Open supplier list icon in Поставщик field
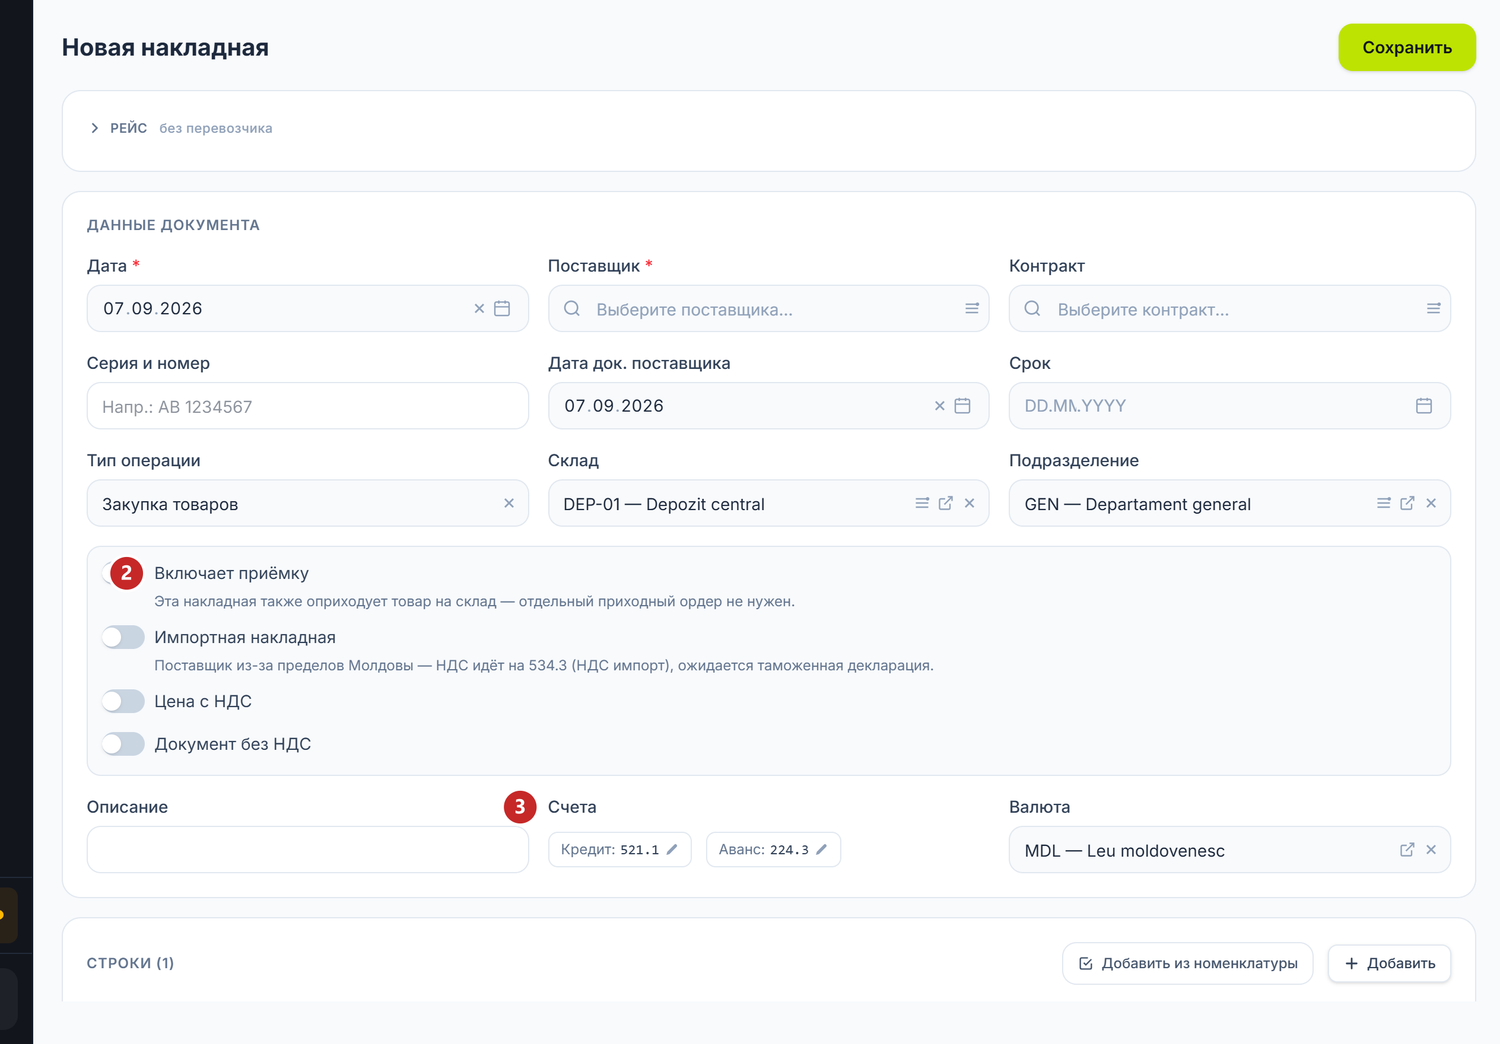This screenshot has width=1500, height=1044. 971,309
